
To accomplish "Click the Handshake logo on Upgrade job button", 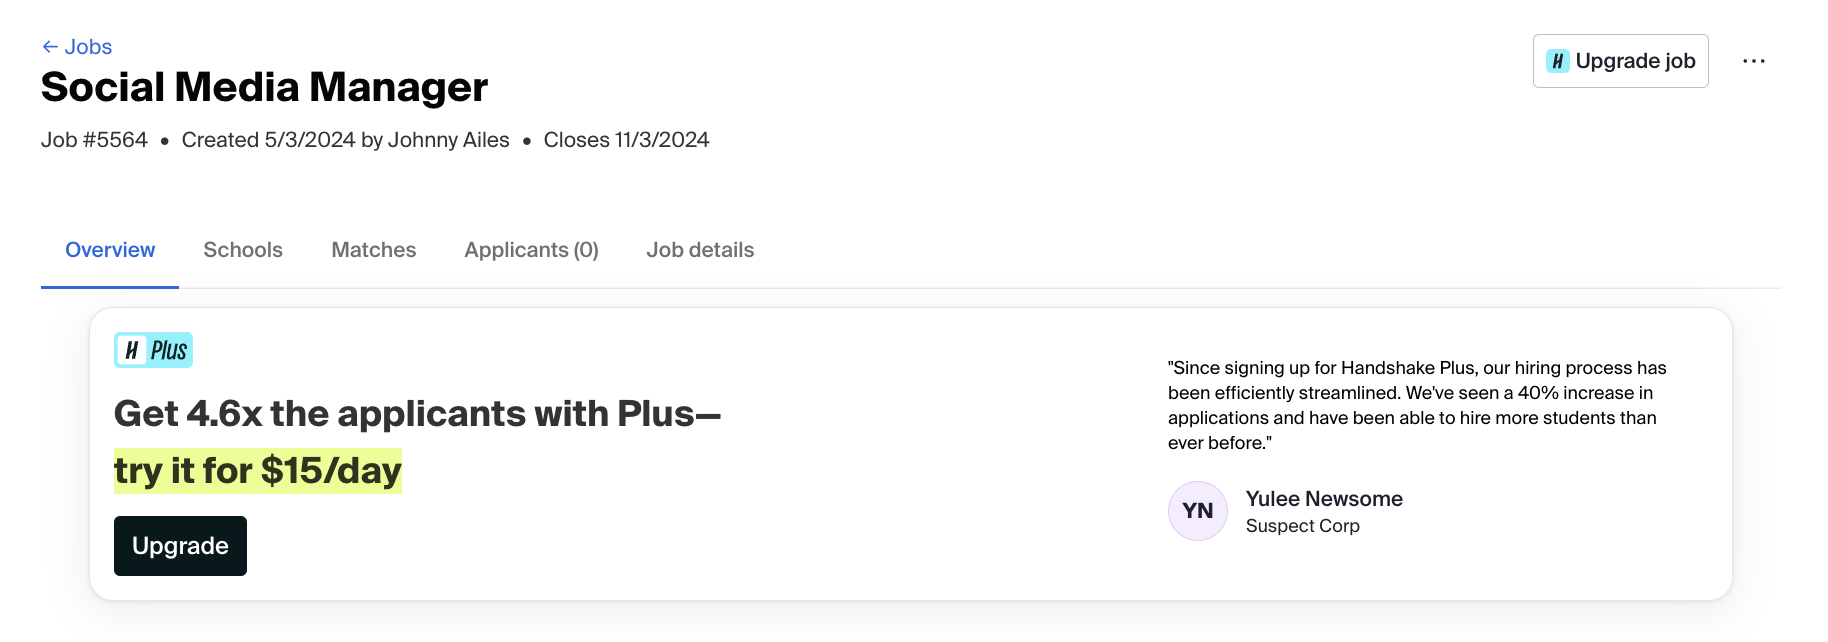I will [x=1558, y=60].
